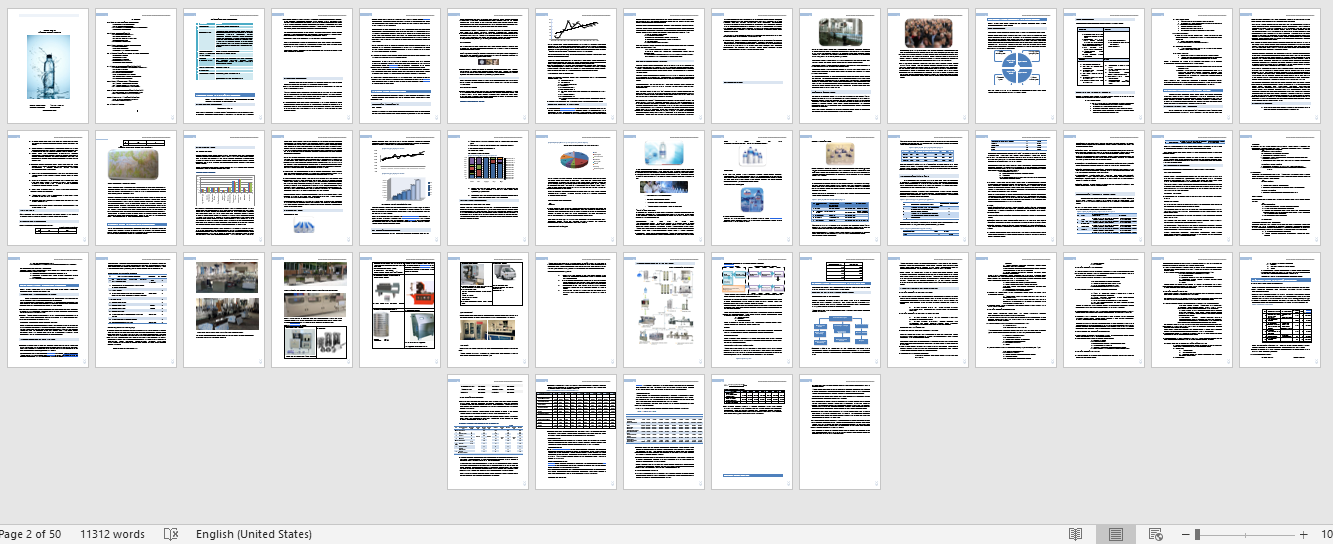Change language English (United States)

tap(253, 534)
